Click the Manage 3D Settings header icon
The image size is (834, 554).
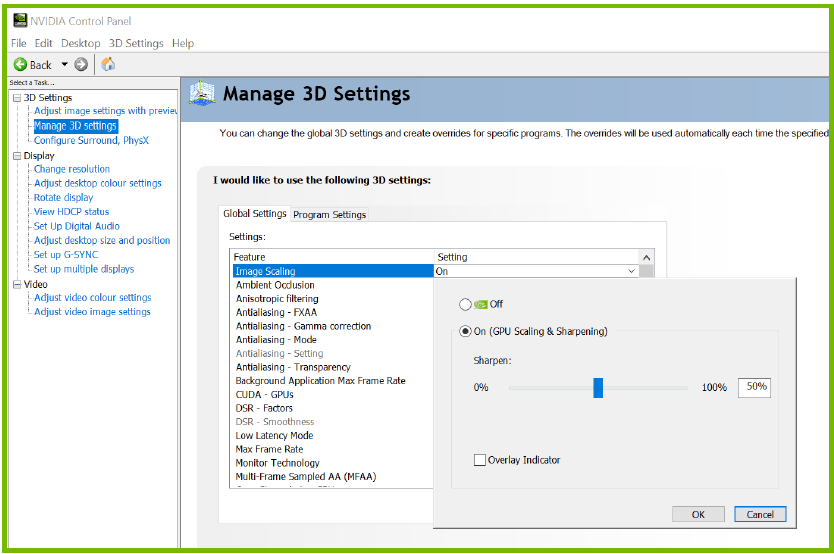coord(203,95)
